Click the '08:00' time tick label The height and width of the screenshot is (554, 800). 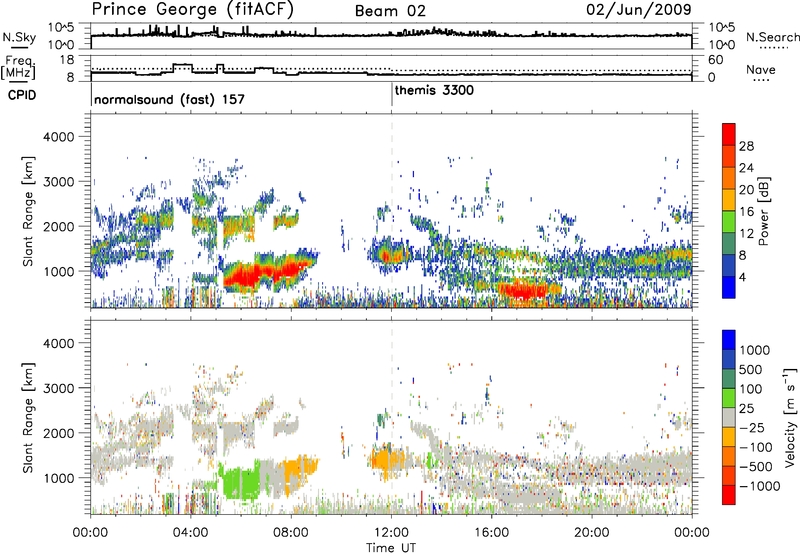coord(291,533)
